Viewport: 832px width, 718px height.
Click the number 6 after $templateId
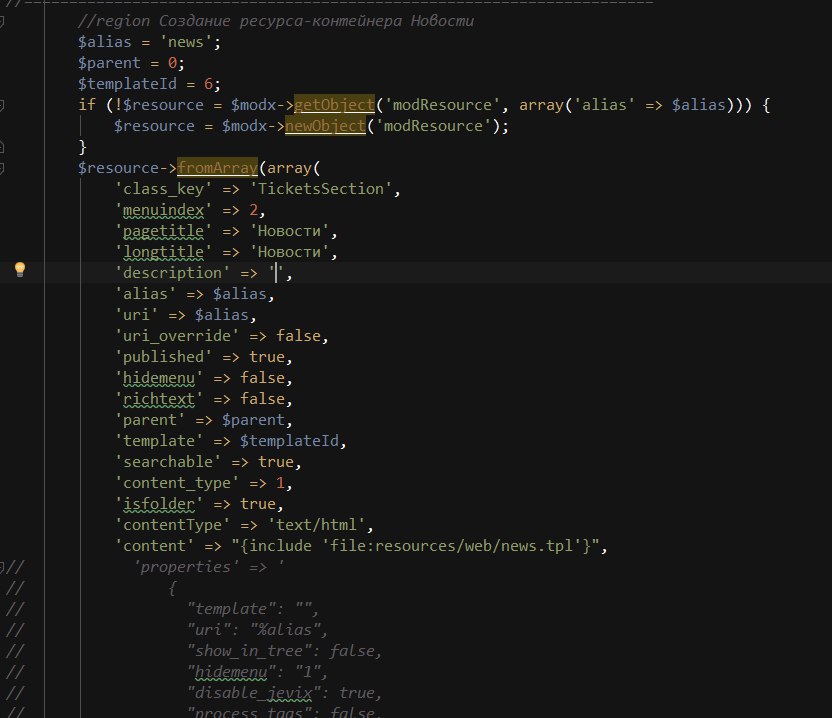[209, 84]
